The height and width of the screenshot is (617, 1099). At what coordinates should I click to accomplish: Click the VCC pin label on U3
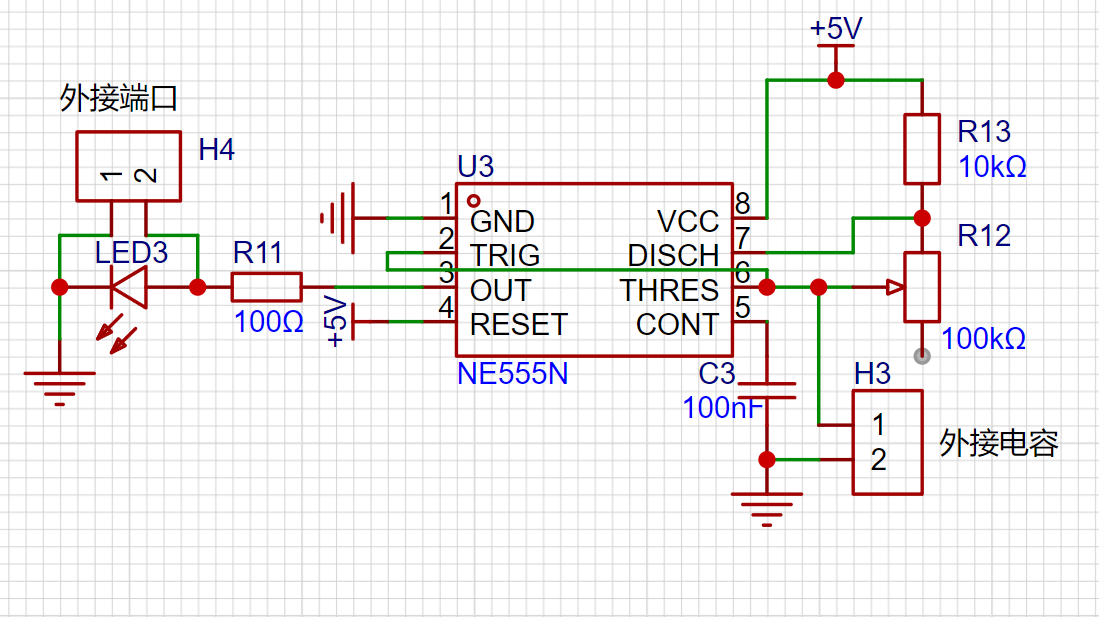point(688,222)
